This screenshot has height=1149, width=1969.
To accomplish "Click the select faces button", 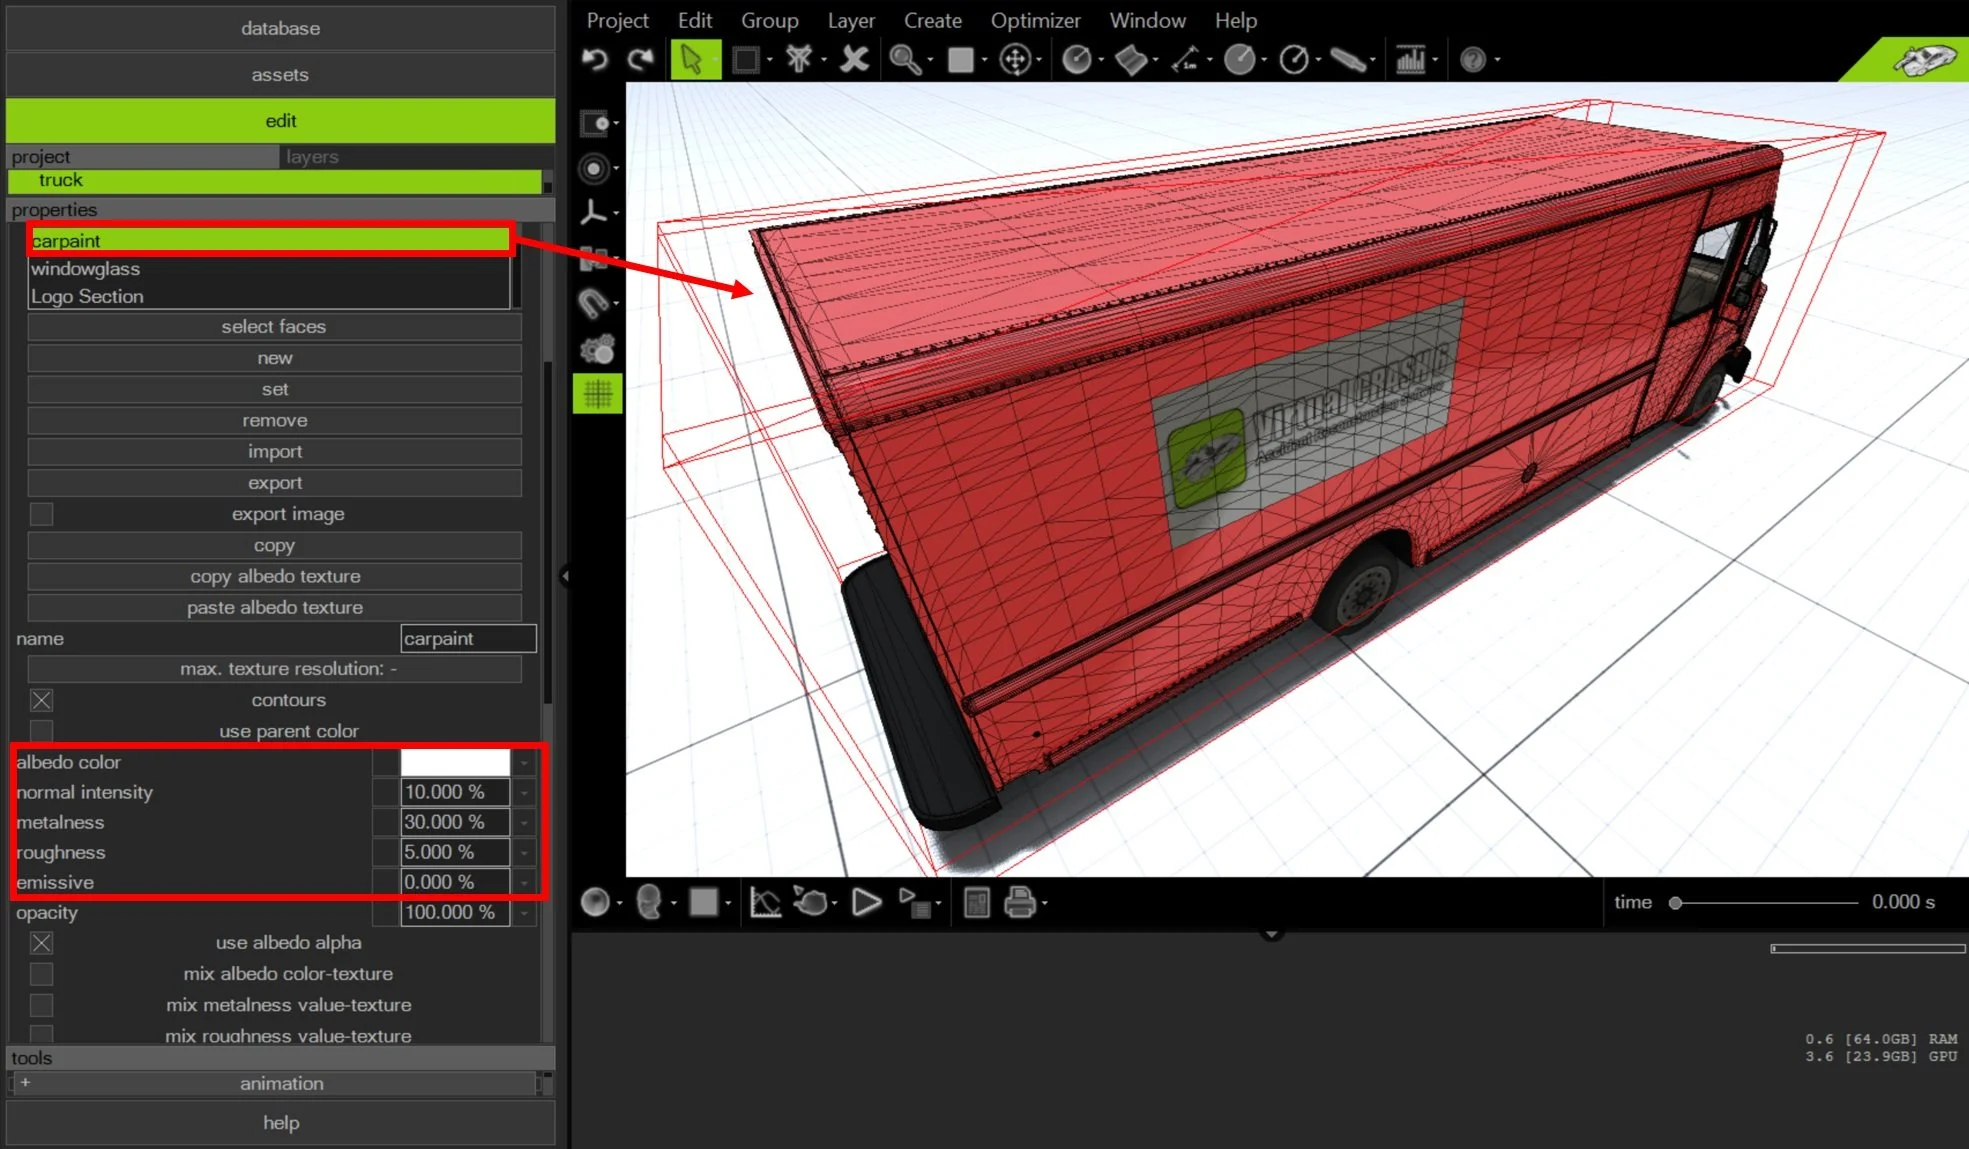I will coord(274,327).
